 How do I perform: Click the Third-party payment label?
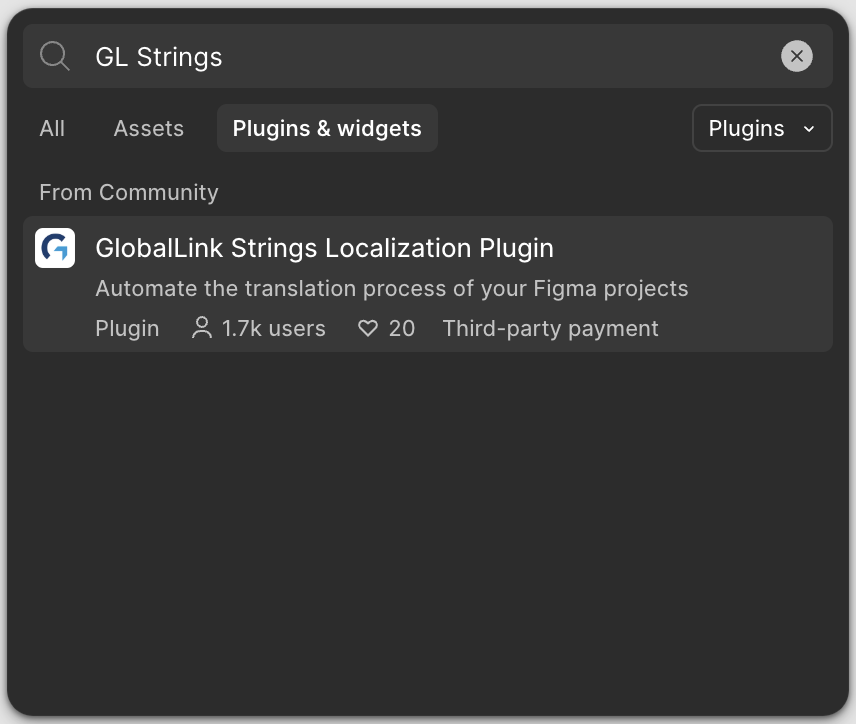550,329
